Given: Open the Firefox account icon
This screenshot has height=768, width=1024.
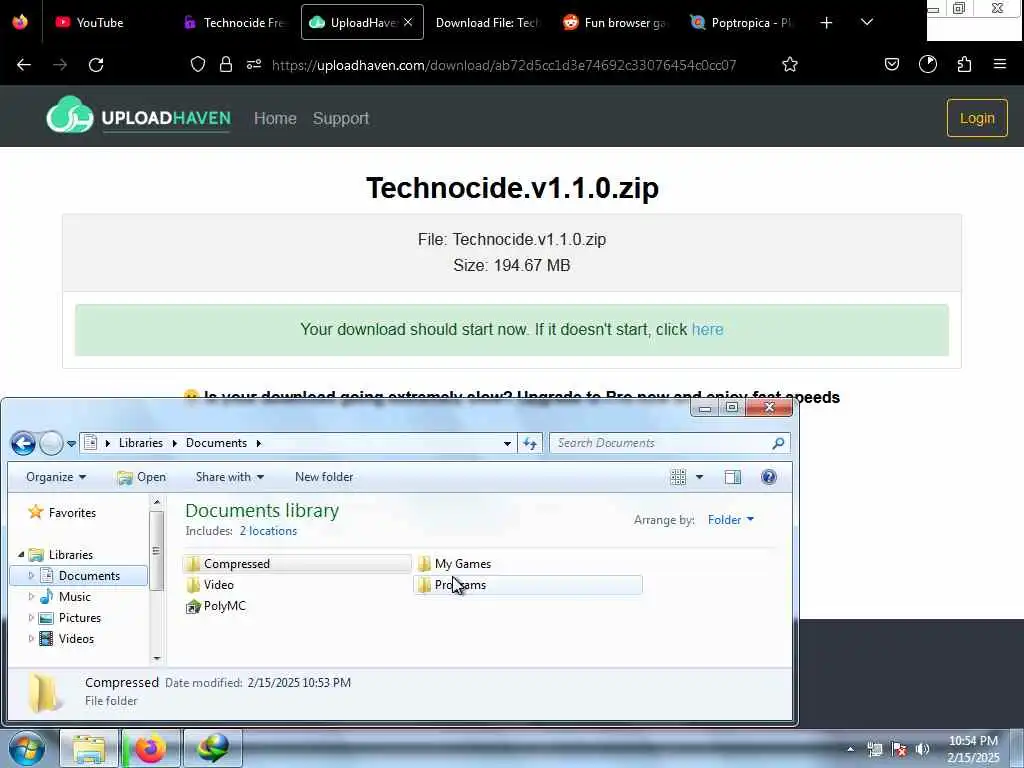Looking at the screenshot, I should (x=928, y=64).
